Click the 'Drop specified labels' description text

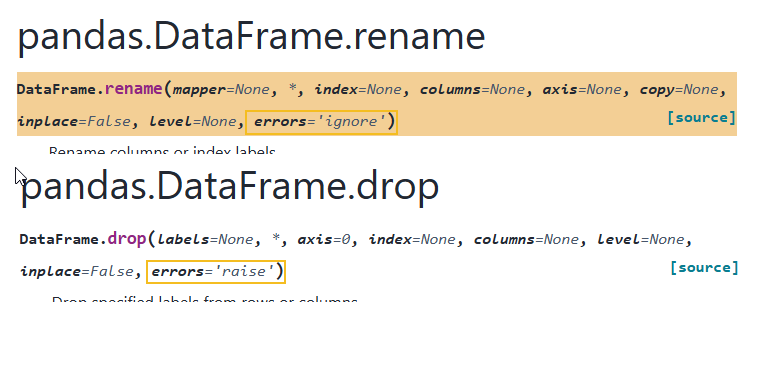[x=205, y=300]
